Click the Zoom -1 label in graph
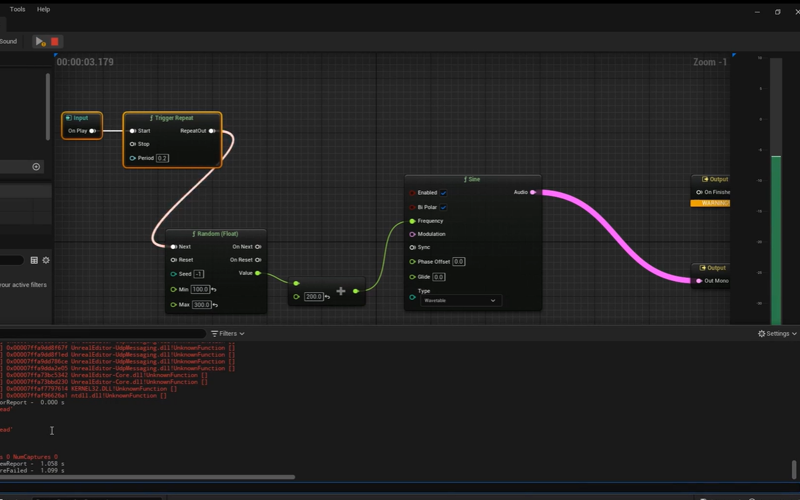Viewport: 800px width, 500px height. 710,62
